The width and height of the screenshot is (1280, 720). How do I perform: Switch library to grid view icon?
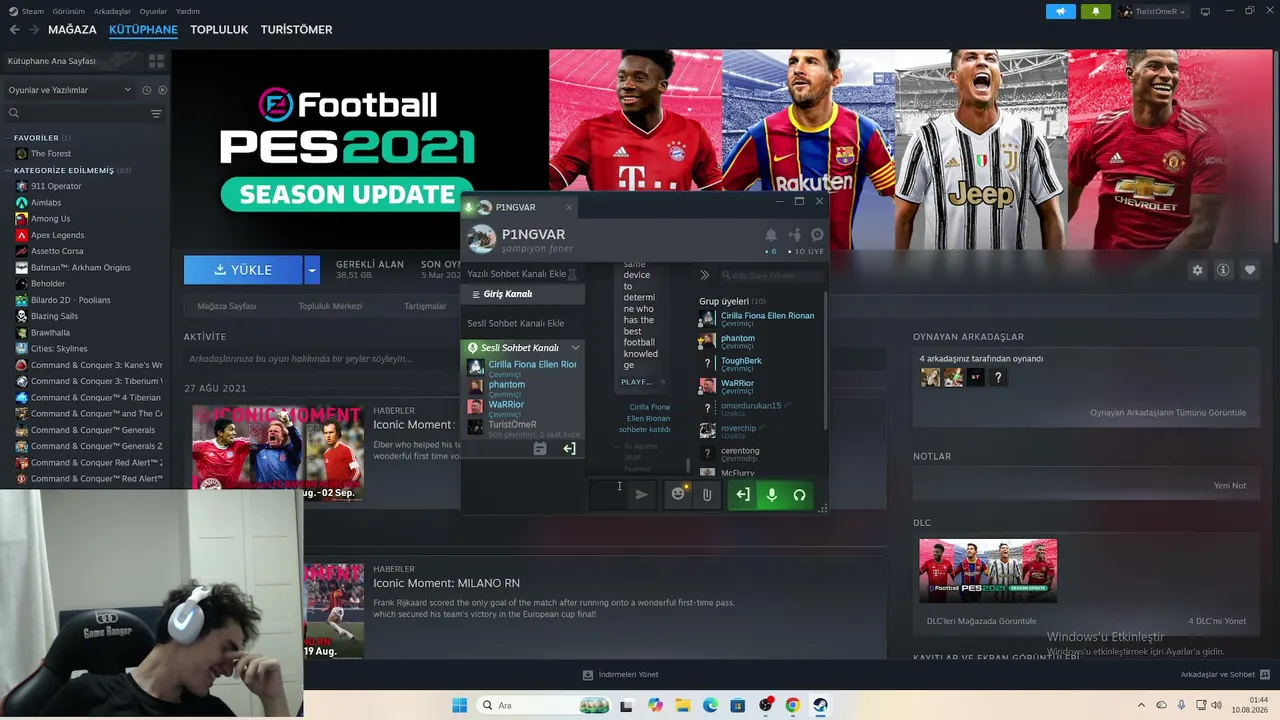(x=156, y=61)
